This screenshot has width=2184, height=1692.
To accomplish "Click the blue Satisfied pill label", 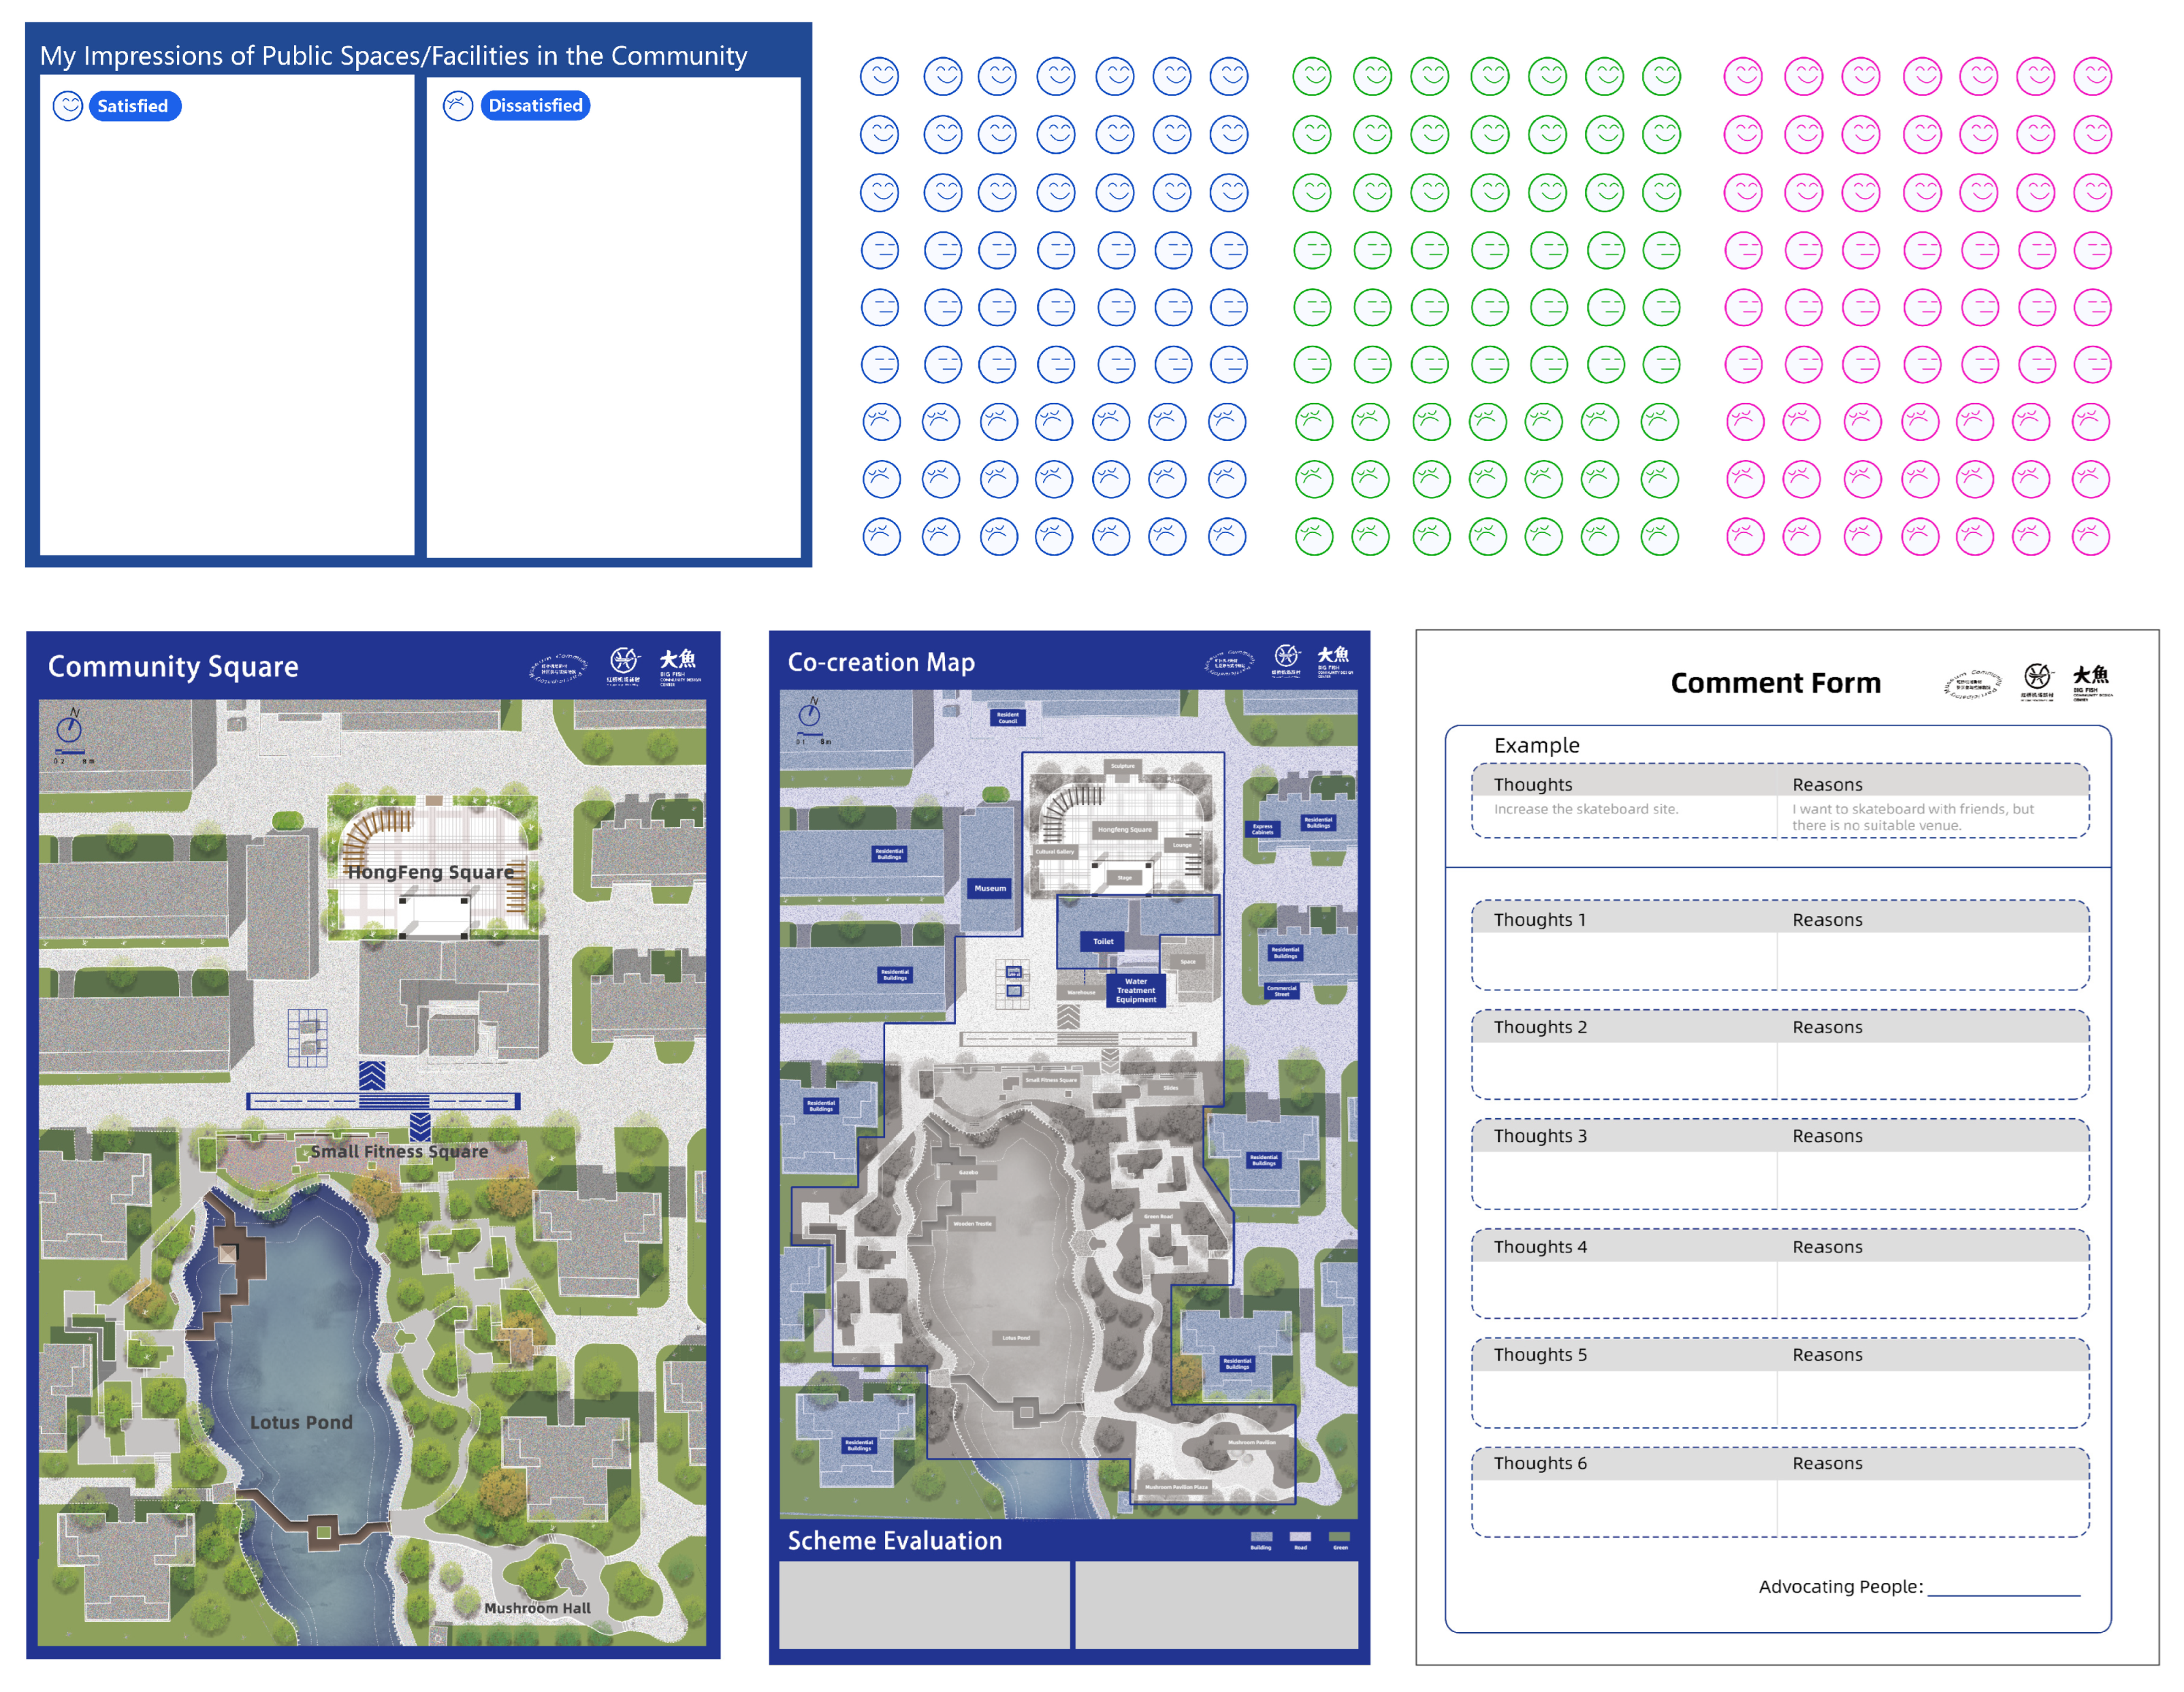I will [x=134, y=106].
